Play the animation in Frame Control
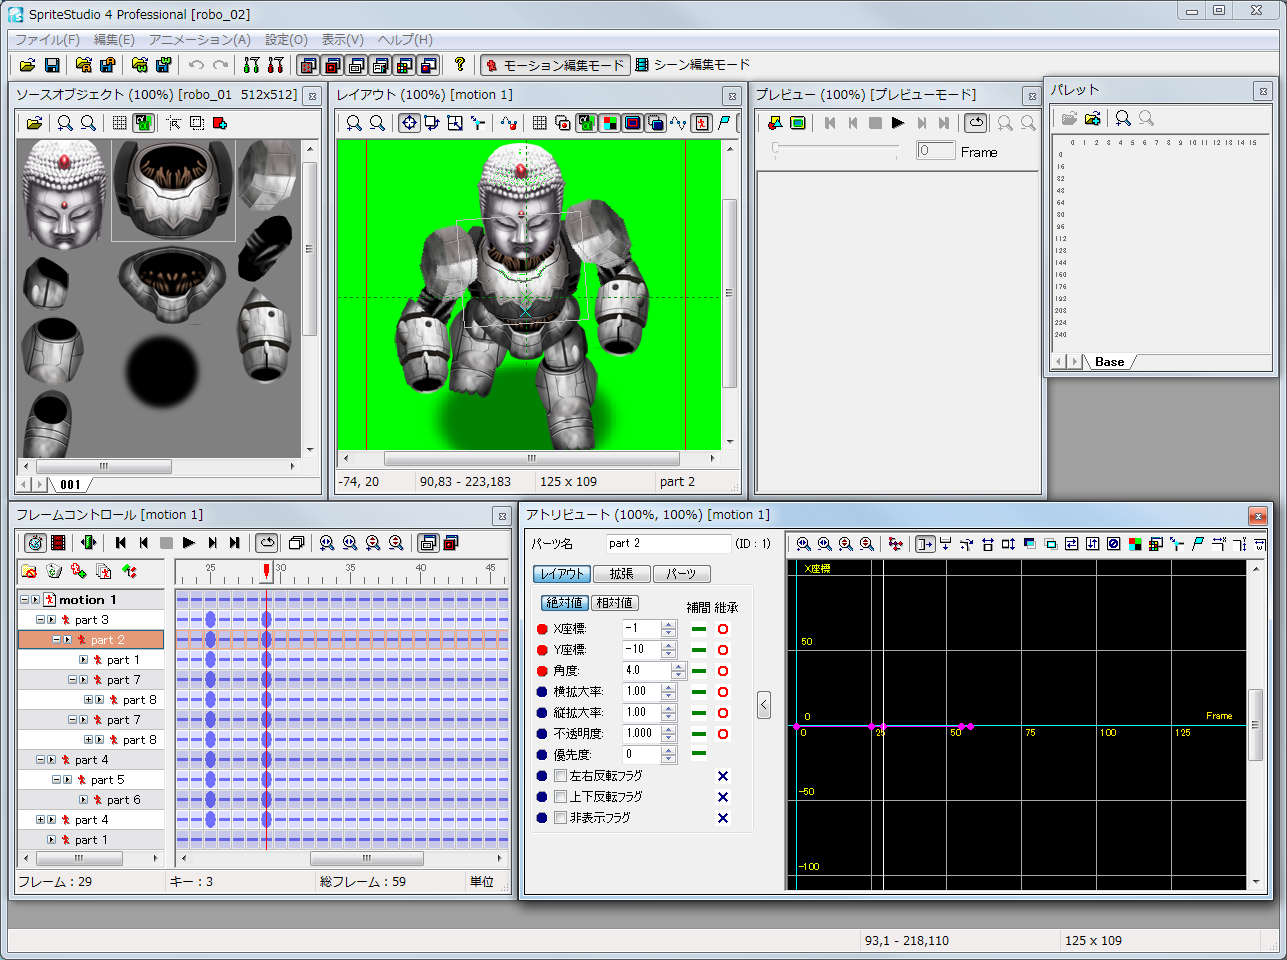Screen dimensions: 1287x960 coord(189,543)
